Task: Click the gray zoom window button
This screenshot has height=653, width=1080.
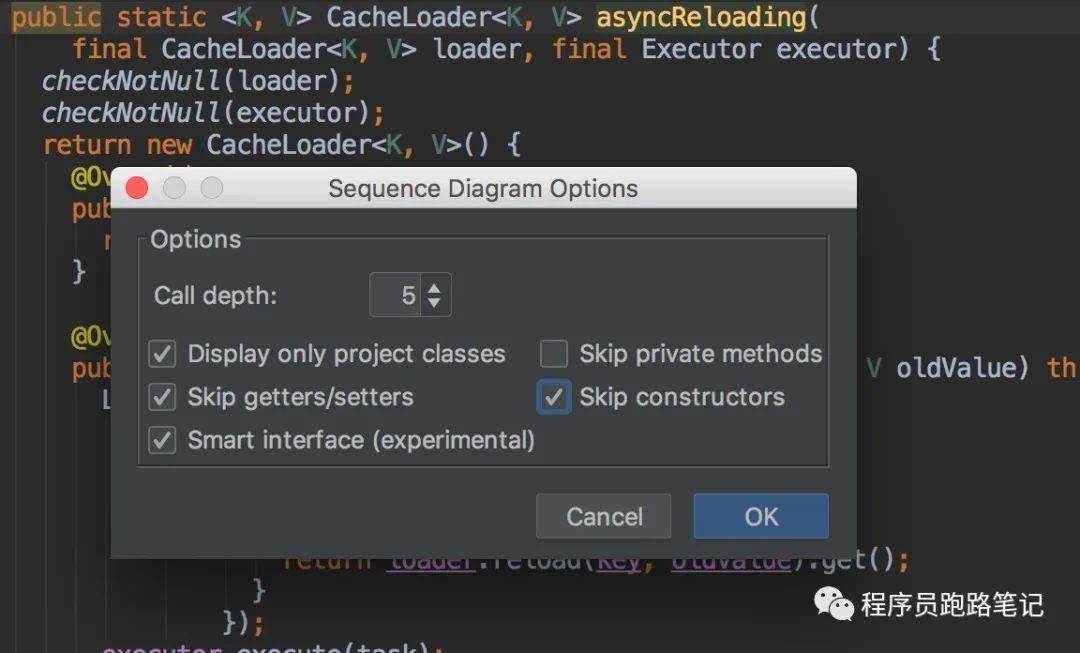Action: (x=211, y=188)
